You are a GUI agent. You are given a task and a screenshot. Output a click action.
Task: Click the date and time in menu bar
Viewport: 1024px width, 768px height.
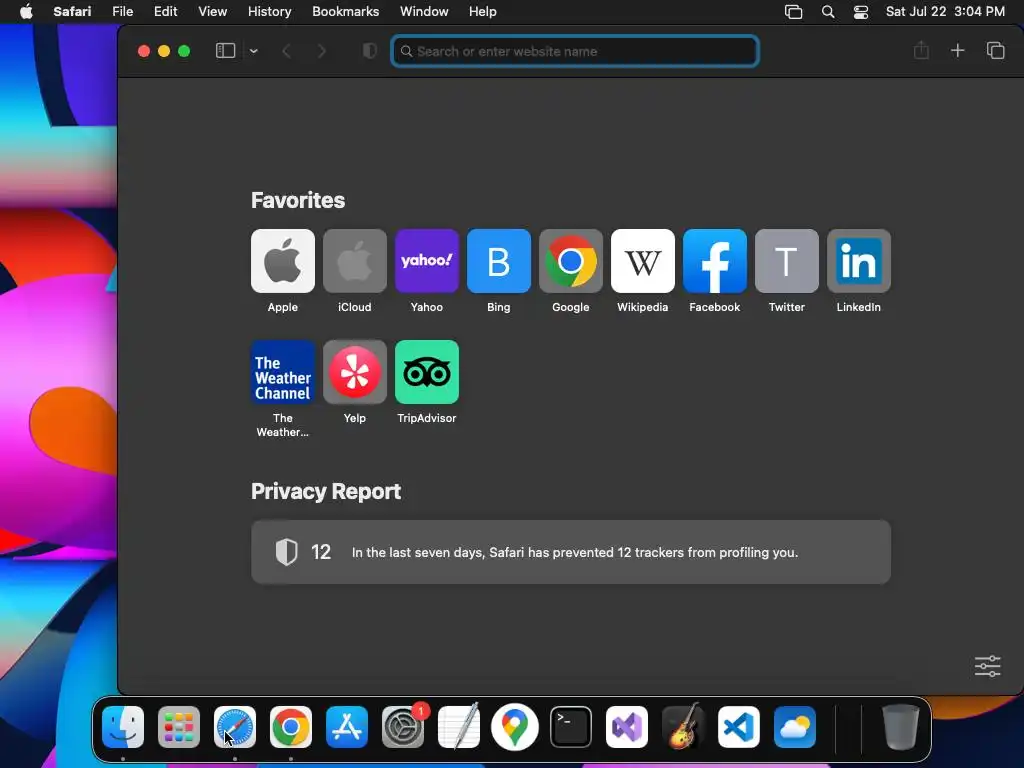[945, 12]
